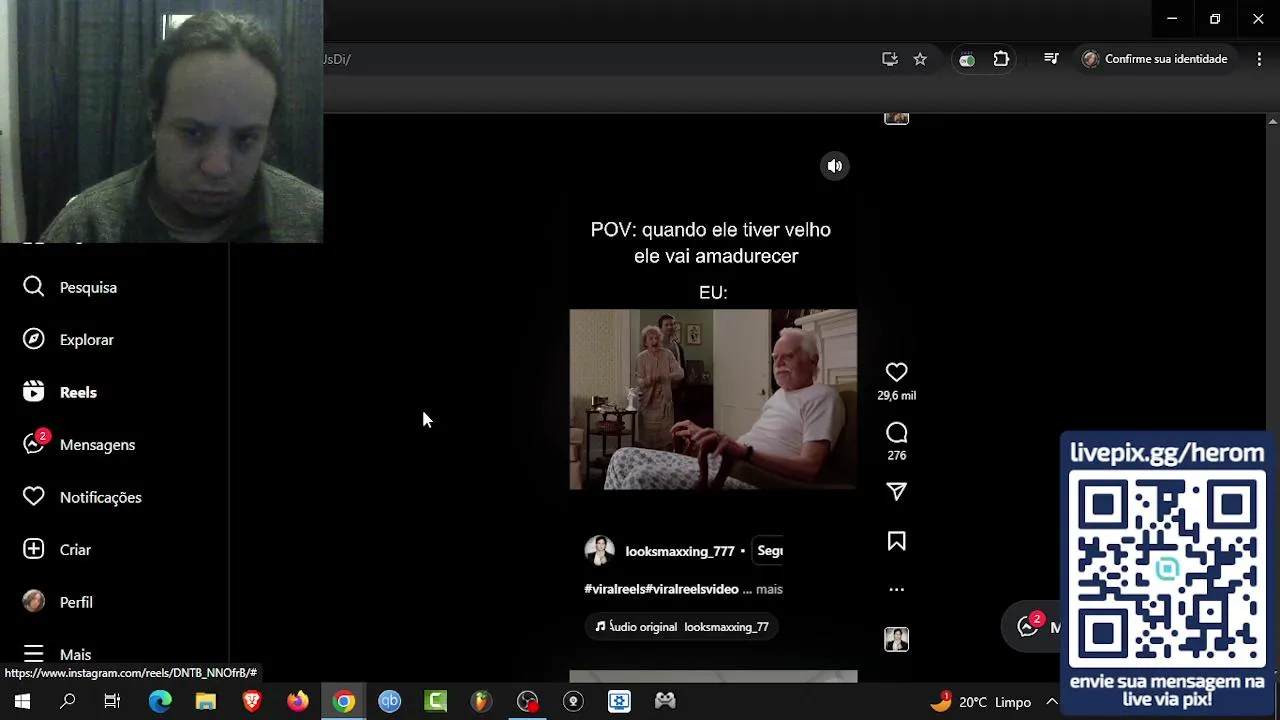Open floating messages button with badge 2

(1032, 626)
